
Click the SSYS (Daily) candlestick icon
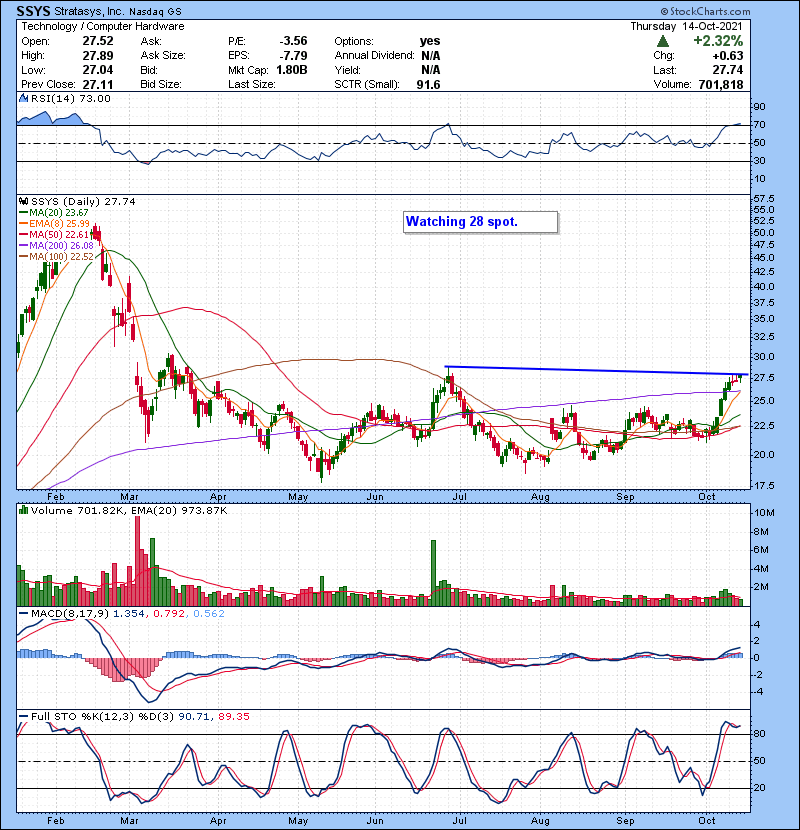click(23, 202)
